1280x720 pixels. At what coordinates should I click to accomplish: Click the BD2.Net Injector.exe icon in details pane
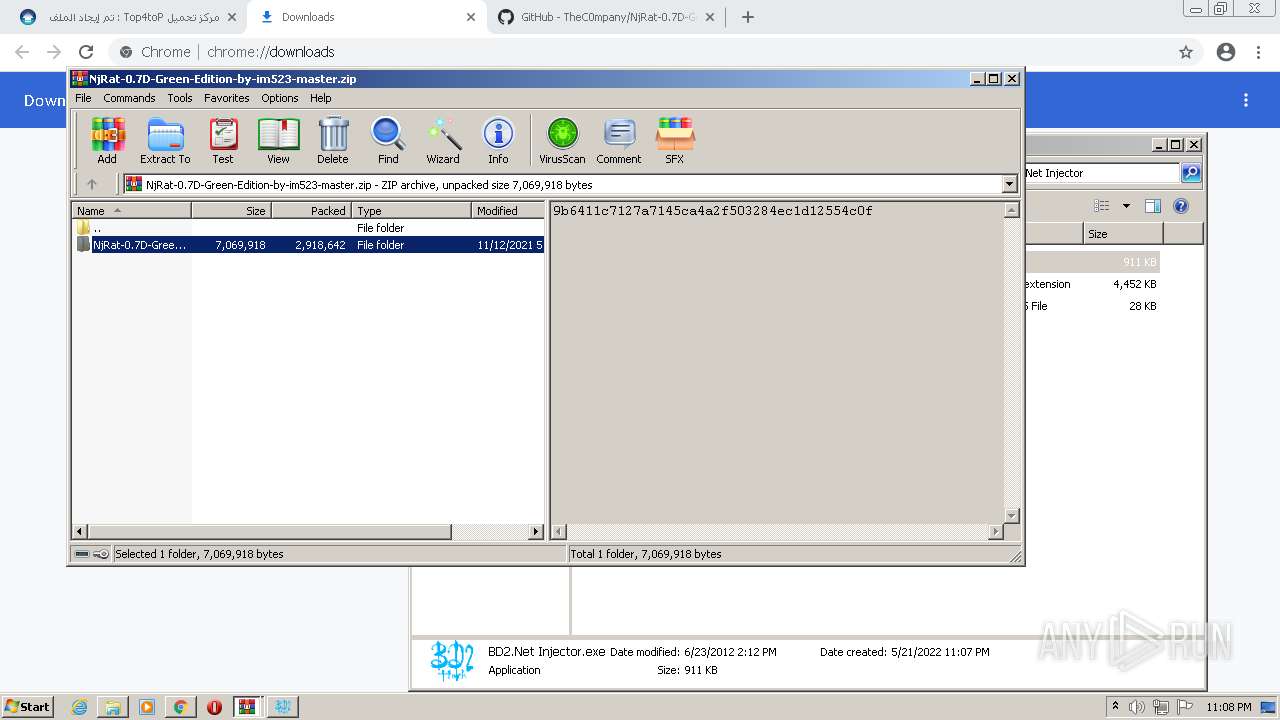click(x=451, y=661)
